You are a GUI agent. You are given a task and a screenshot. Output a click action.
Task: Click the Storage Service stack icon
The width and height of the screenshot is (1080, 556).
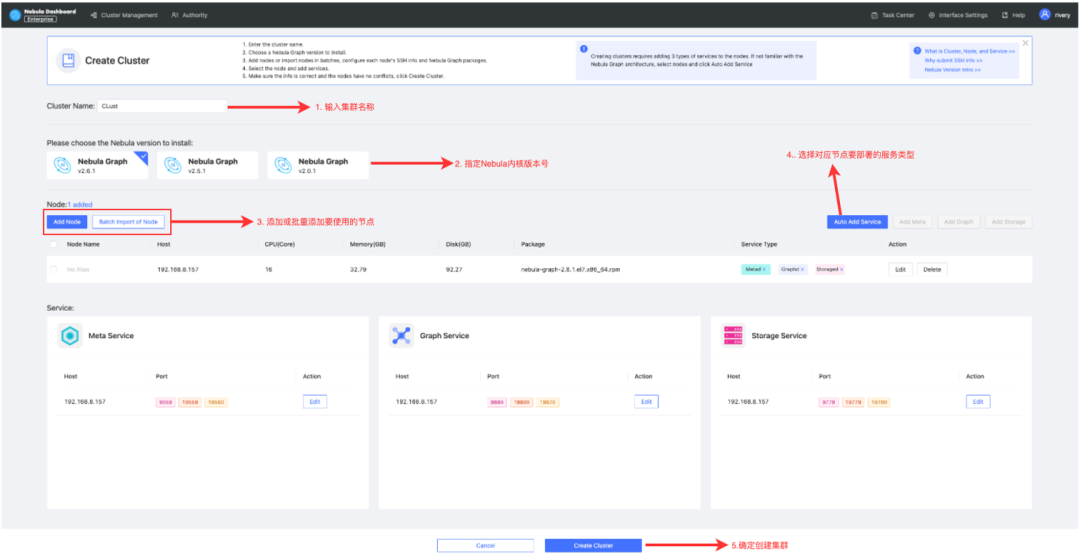pyautogui.click(x=733, y=336)
